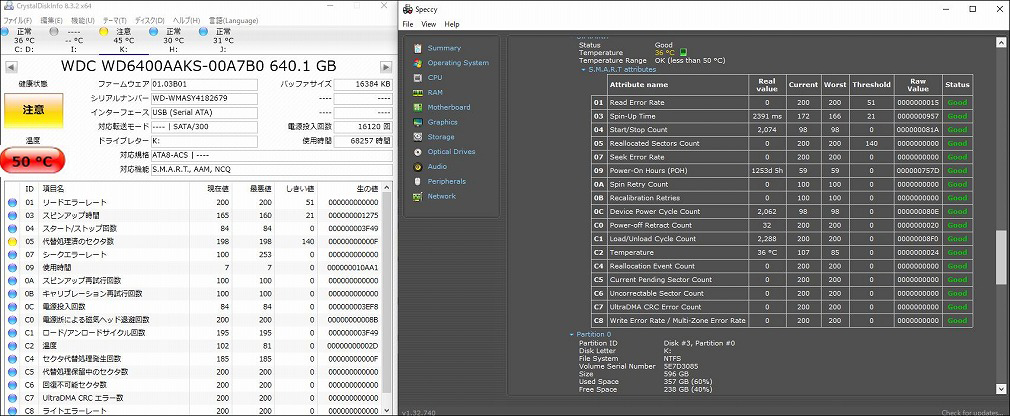Select 代替処理済のセクタ数 row in CrystalDiskInfo
This screenshot has height=416, width=1010.
click(x=193, y=241)
